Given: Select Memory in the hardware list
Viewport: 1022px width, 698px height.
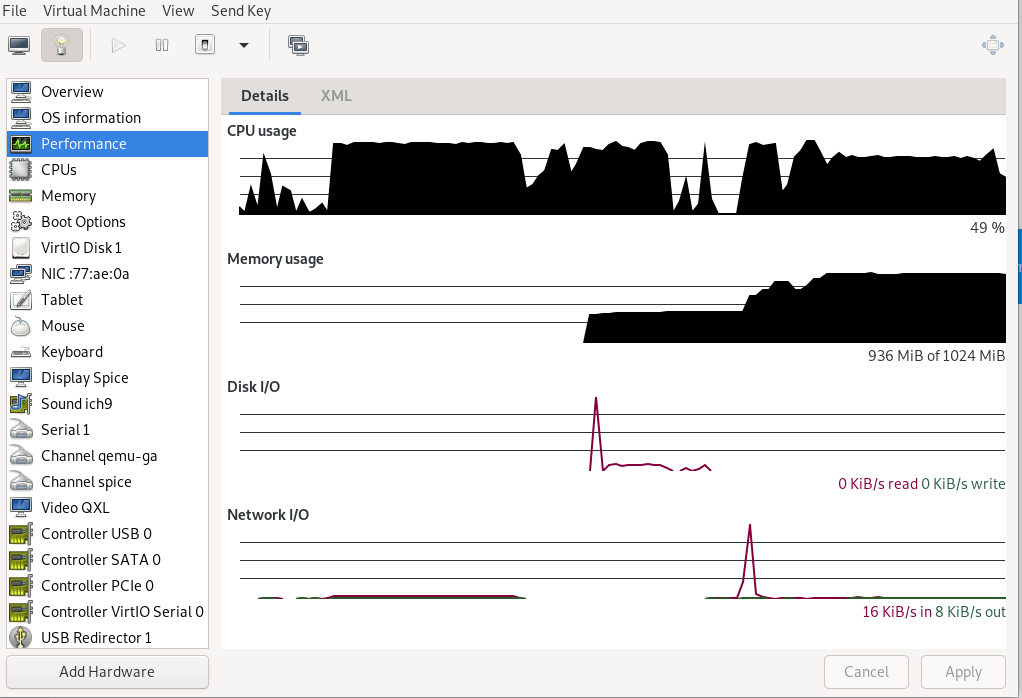Looking at the screenshot, I should pyautogui.click(x=68, y=196).
